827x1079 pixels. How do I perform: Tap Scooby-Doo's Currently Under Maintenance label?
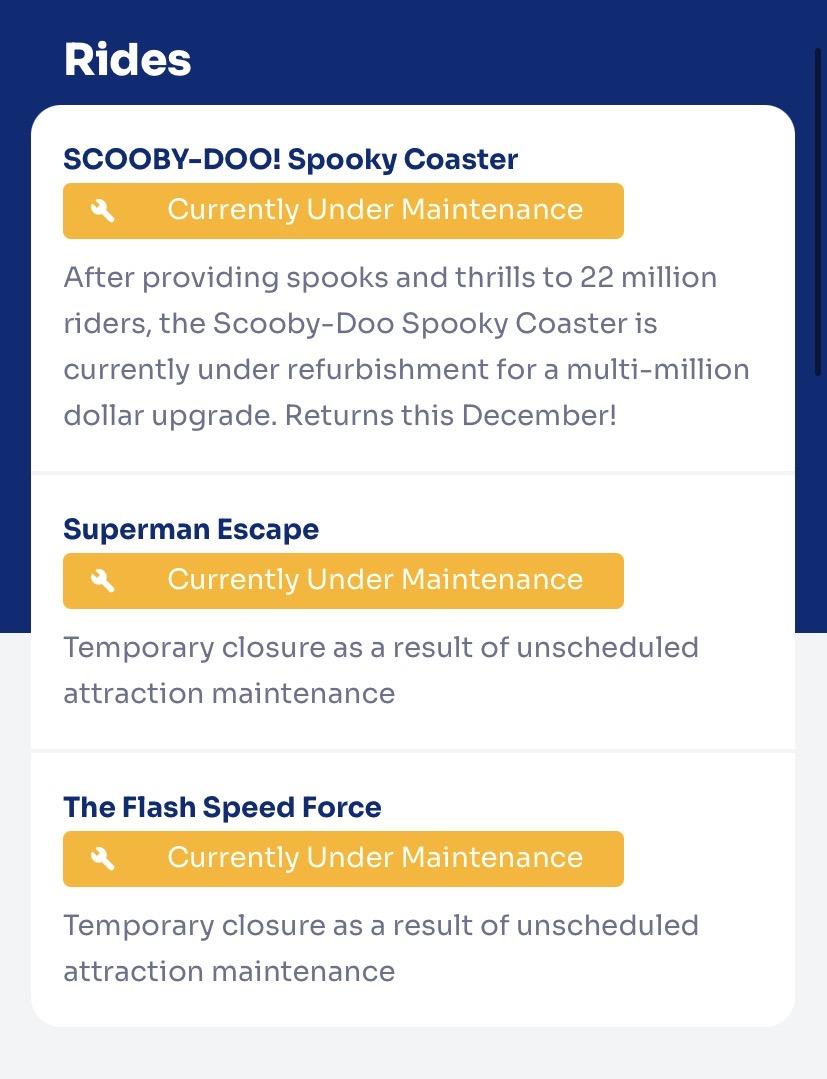[374, 210]
